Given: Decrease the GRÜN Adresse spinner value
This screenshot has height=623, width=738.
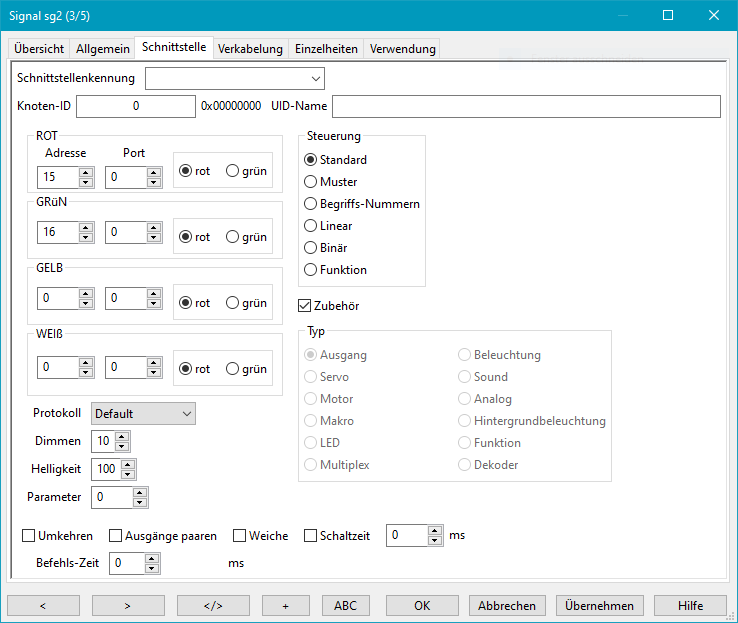Looking at the screenshot, I should point(86,238).
